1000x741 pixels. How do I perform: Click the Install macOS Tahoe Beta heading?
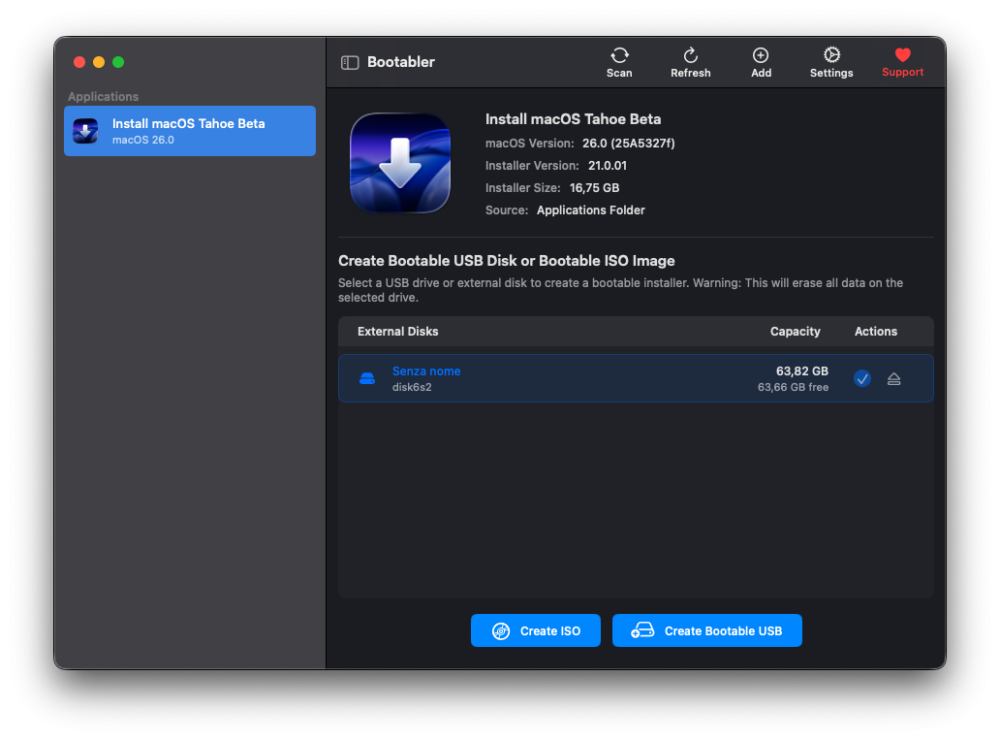(x=573, y=119)
